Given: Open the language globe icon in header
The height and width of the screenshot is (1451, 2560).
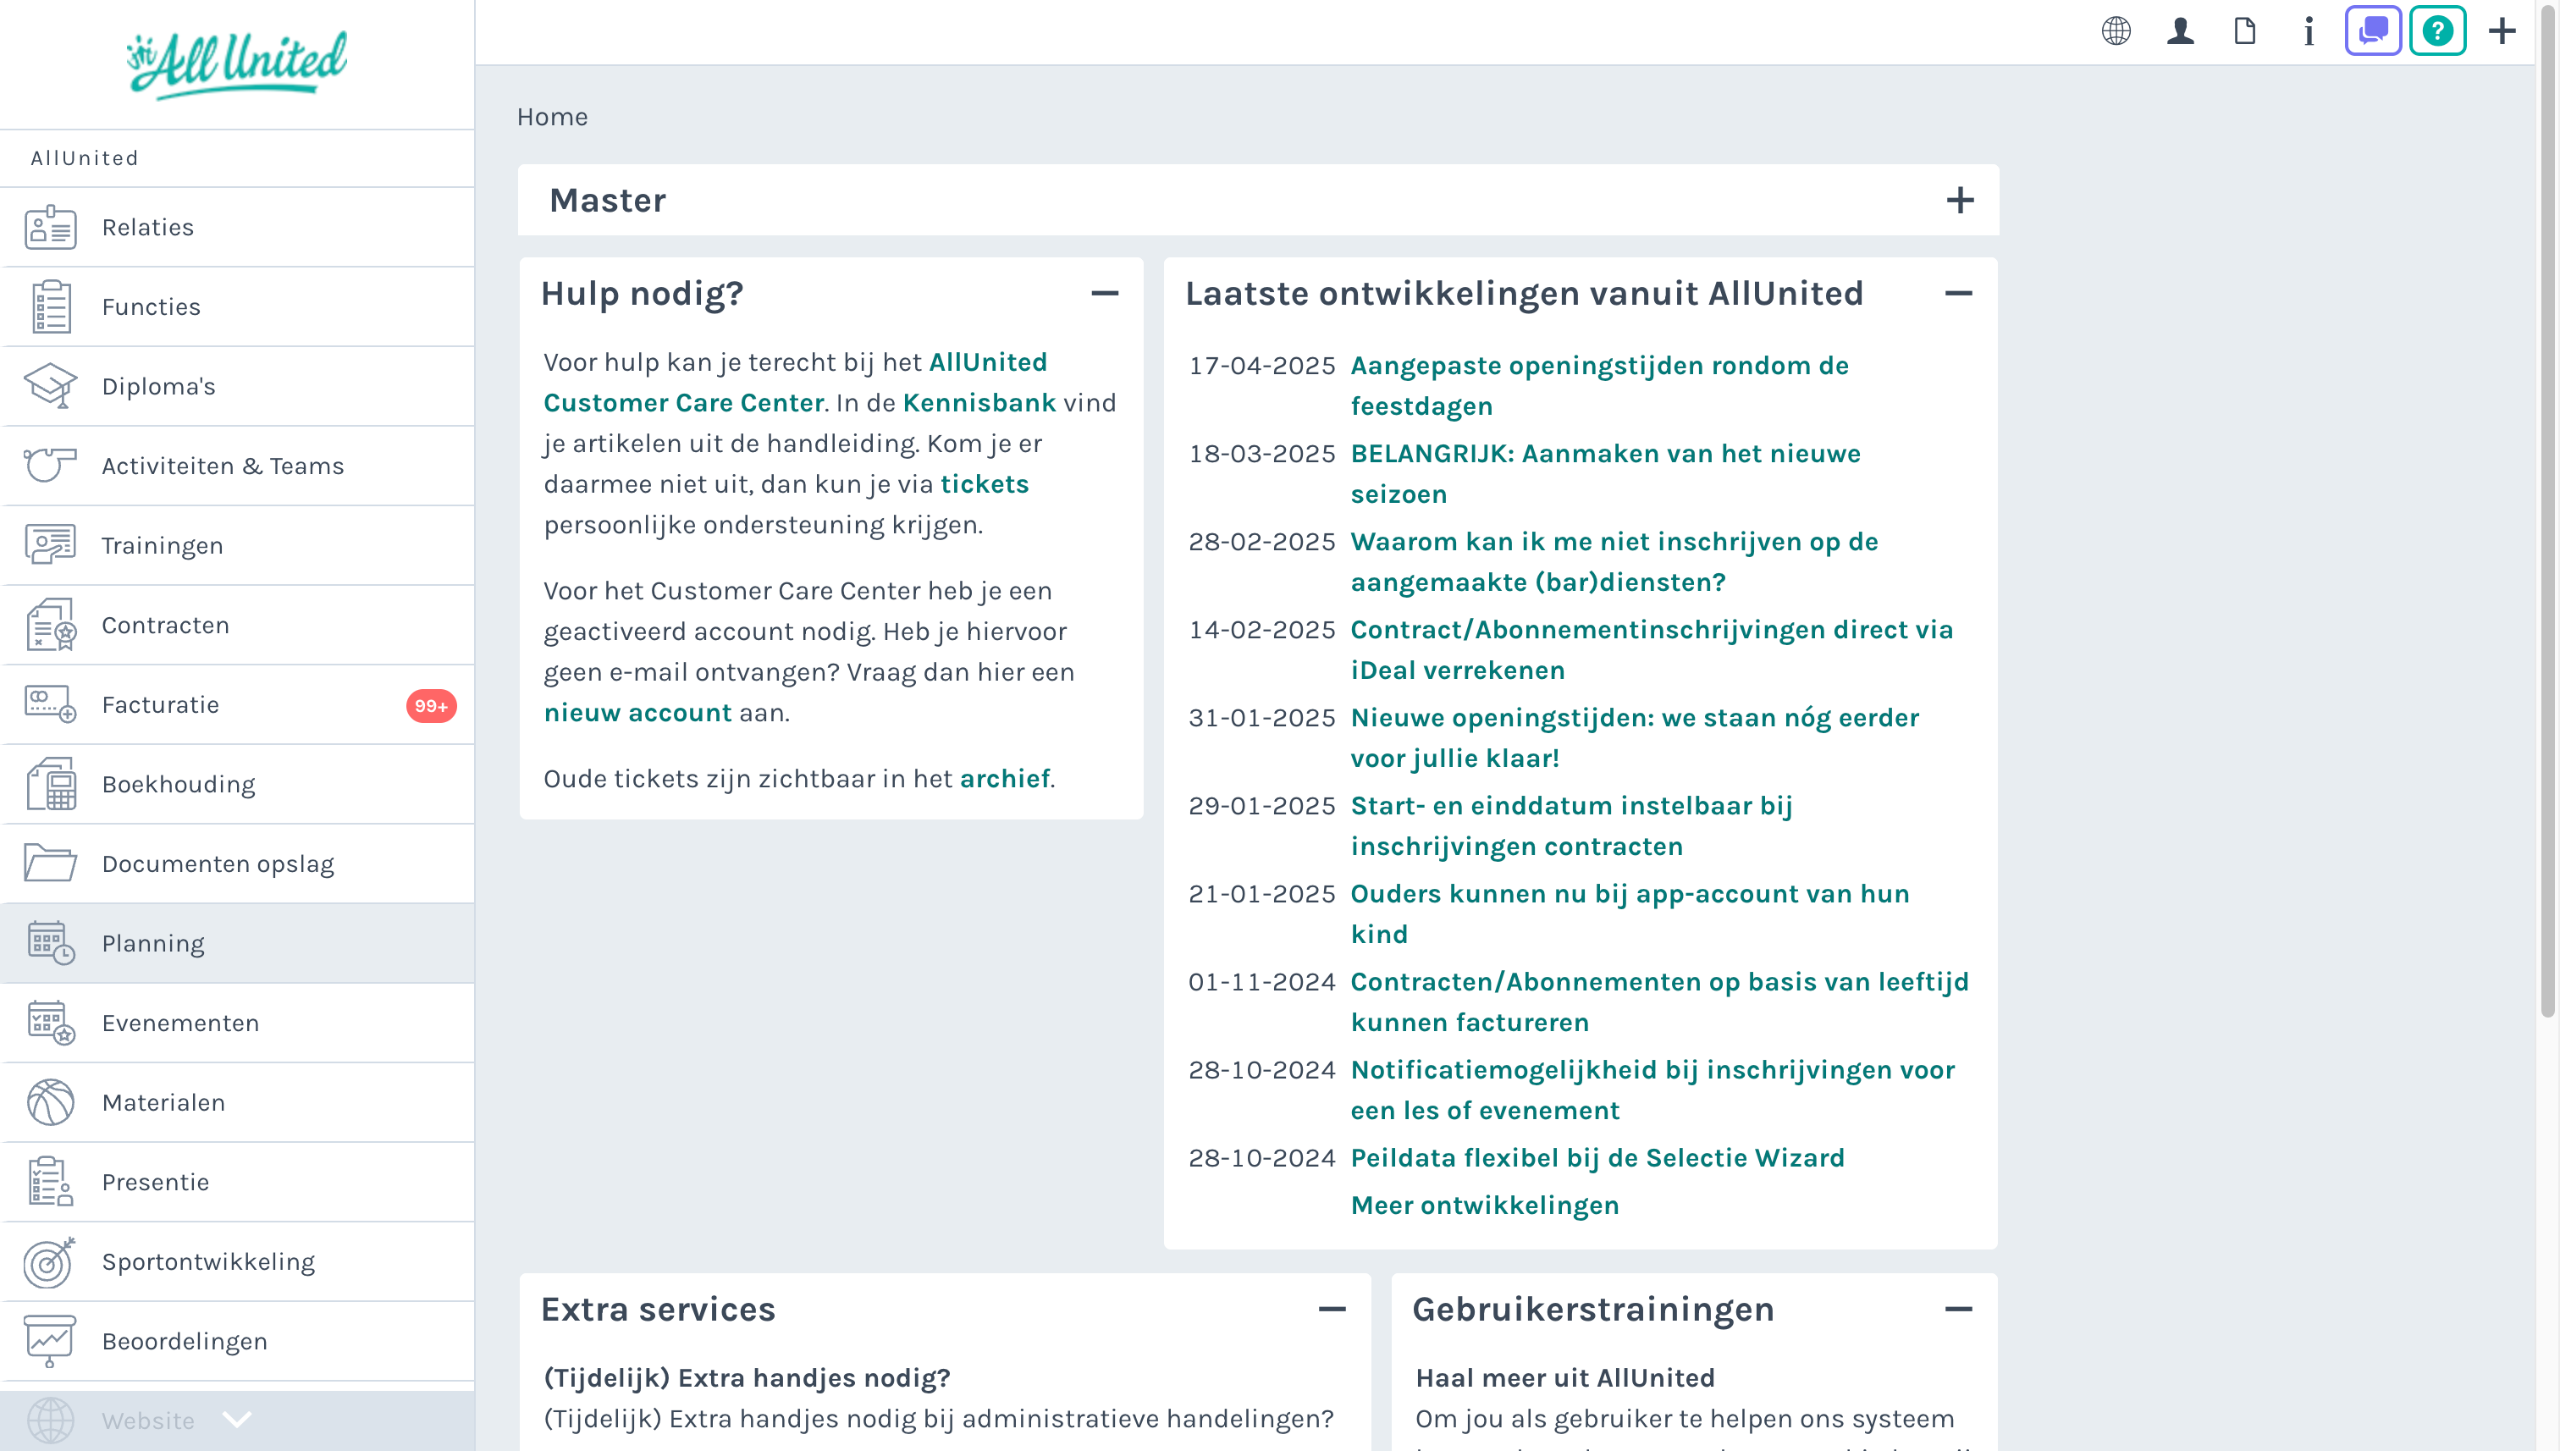Looking at the screenshot, I should point(2116,31).
